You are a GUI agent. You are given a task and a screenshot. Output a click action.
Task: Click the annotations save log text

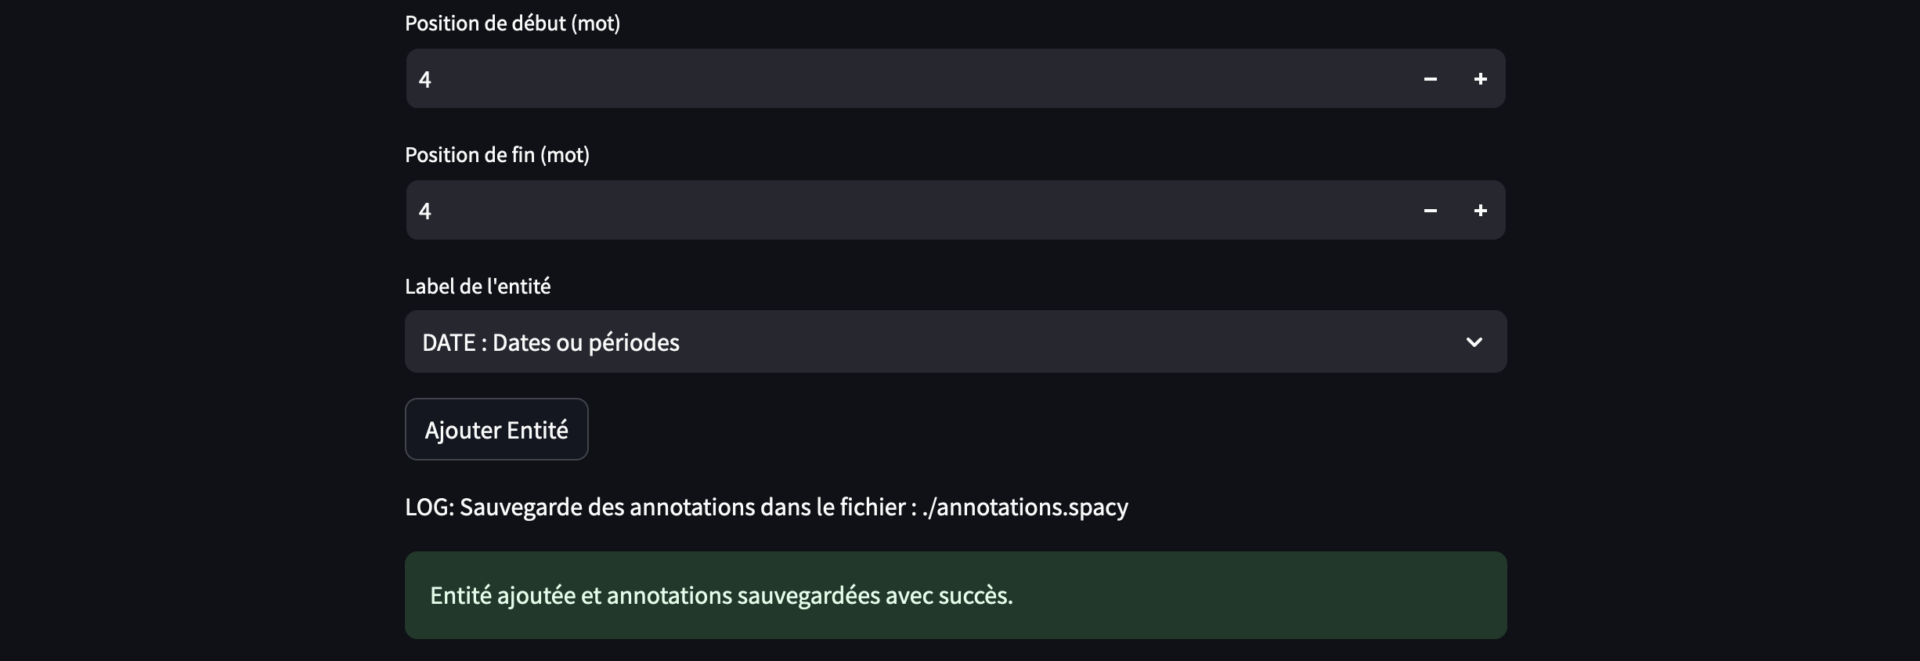pos(766,507)
